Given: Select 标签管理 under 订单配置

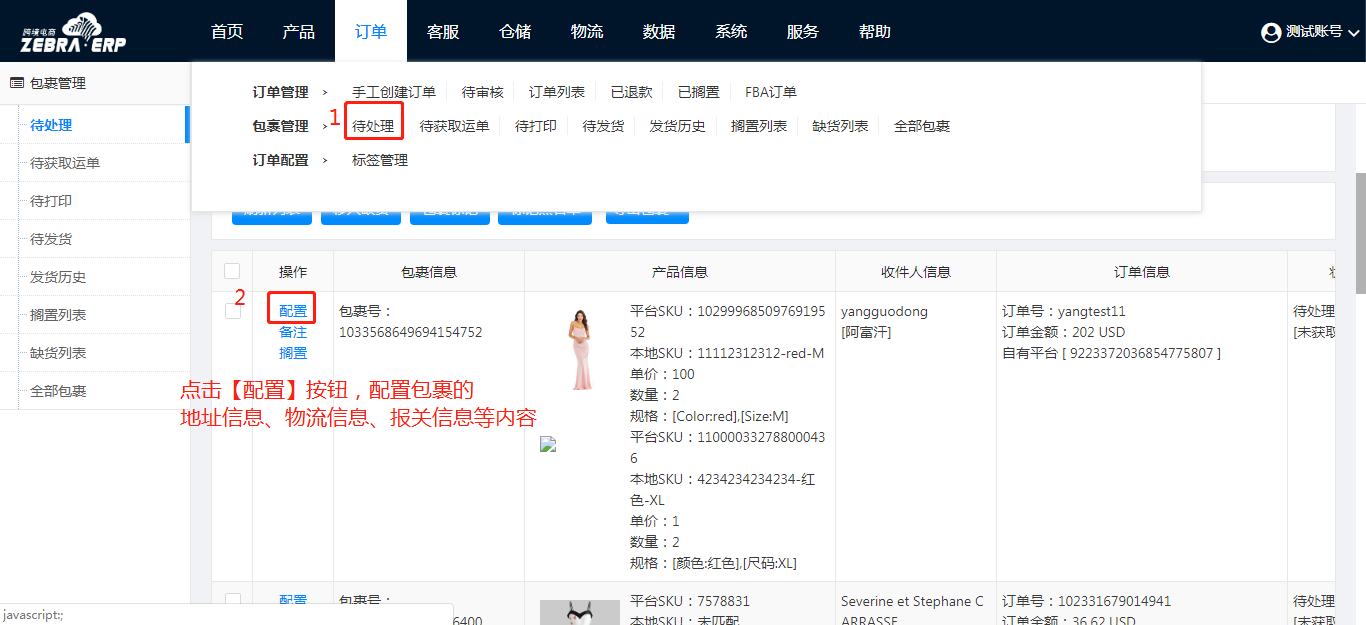Looking at the screenshot, I should click(x=380, y=160).
